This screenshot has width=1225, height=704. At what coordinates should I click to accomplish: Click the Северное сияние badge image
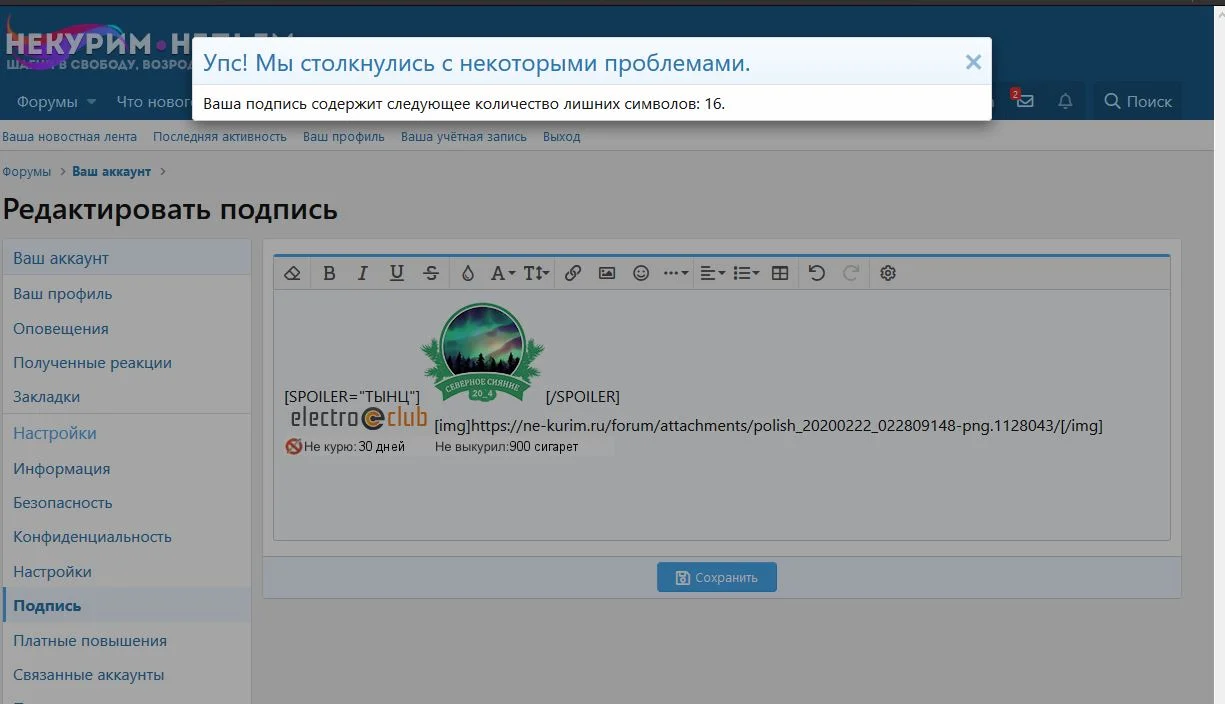(483, 351)
